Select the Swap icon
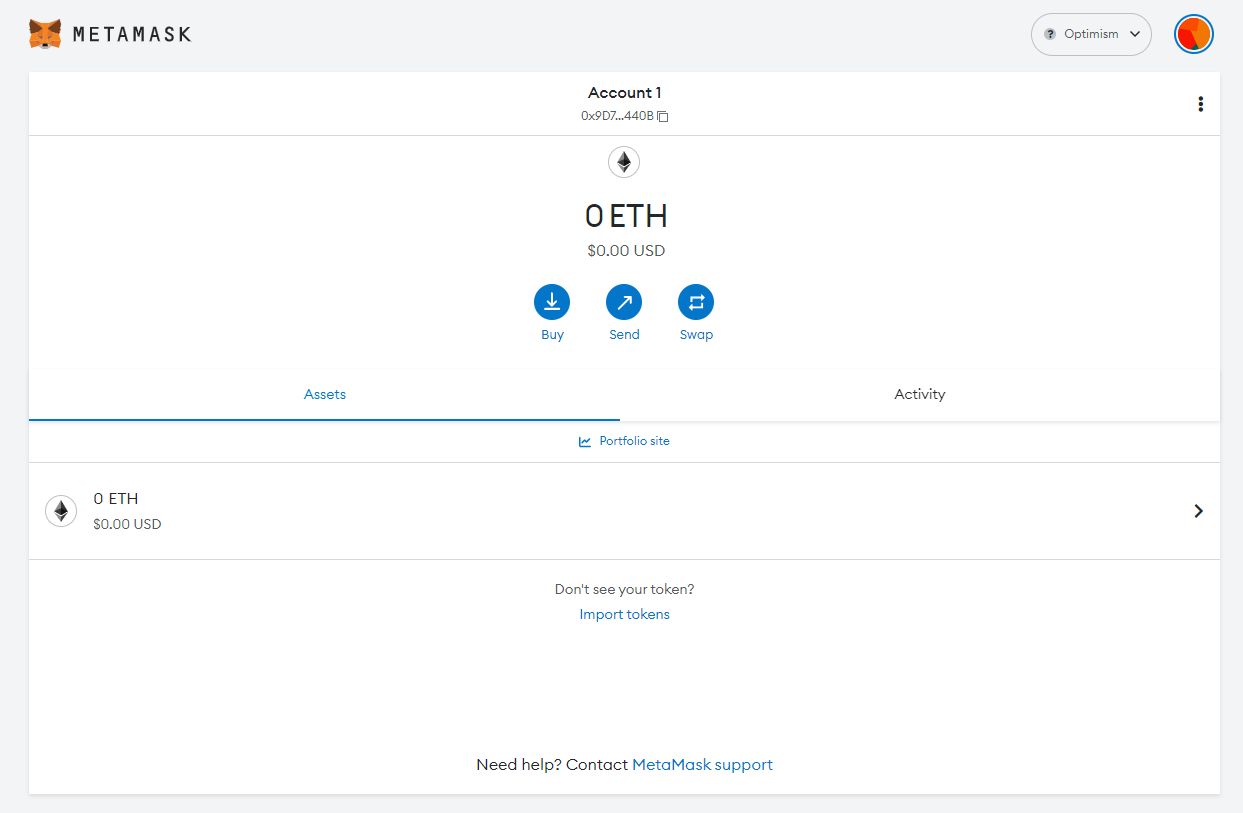This screenshot has width=1243, height=813. pyautogui.click(x=696, y=300)
